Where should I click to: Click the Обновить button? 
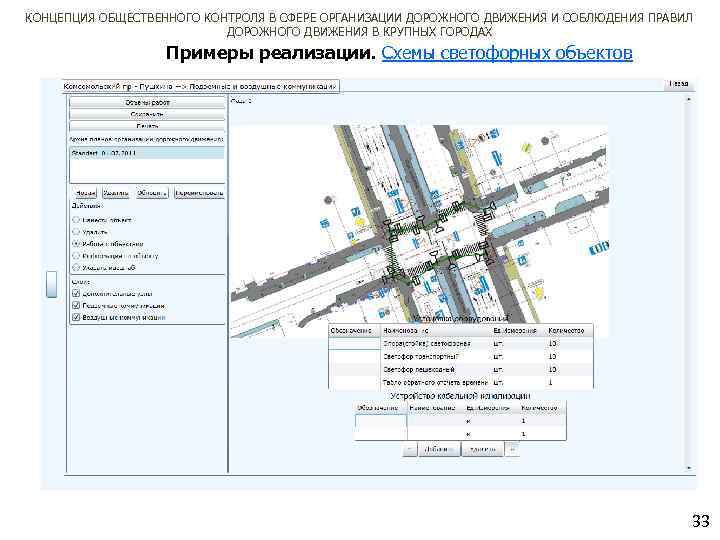(x=152, y=193)
